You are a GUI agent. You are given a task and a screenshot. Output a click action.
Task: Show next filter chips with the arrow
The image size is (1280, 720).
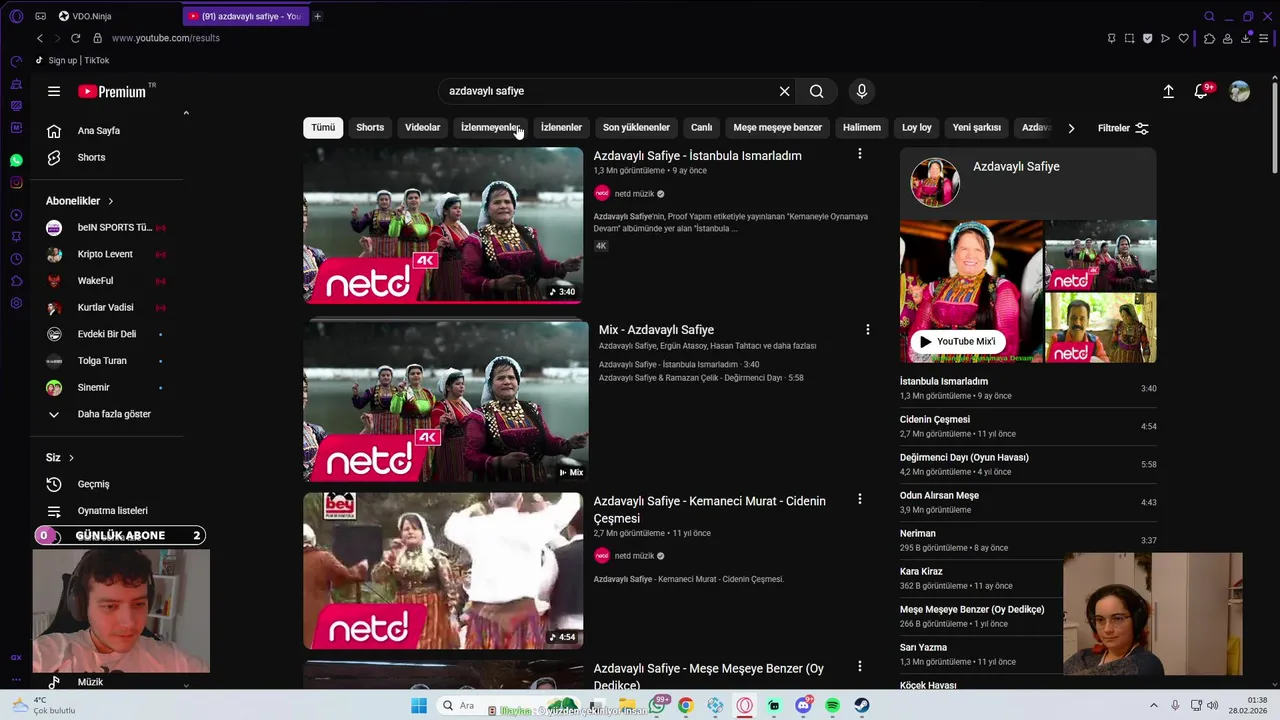tap(1071, 128)
